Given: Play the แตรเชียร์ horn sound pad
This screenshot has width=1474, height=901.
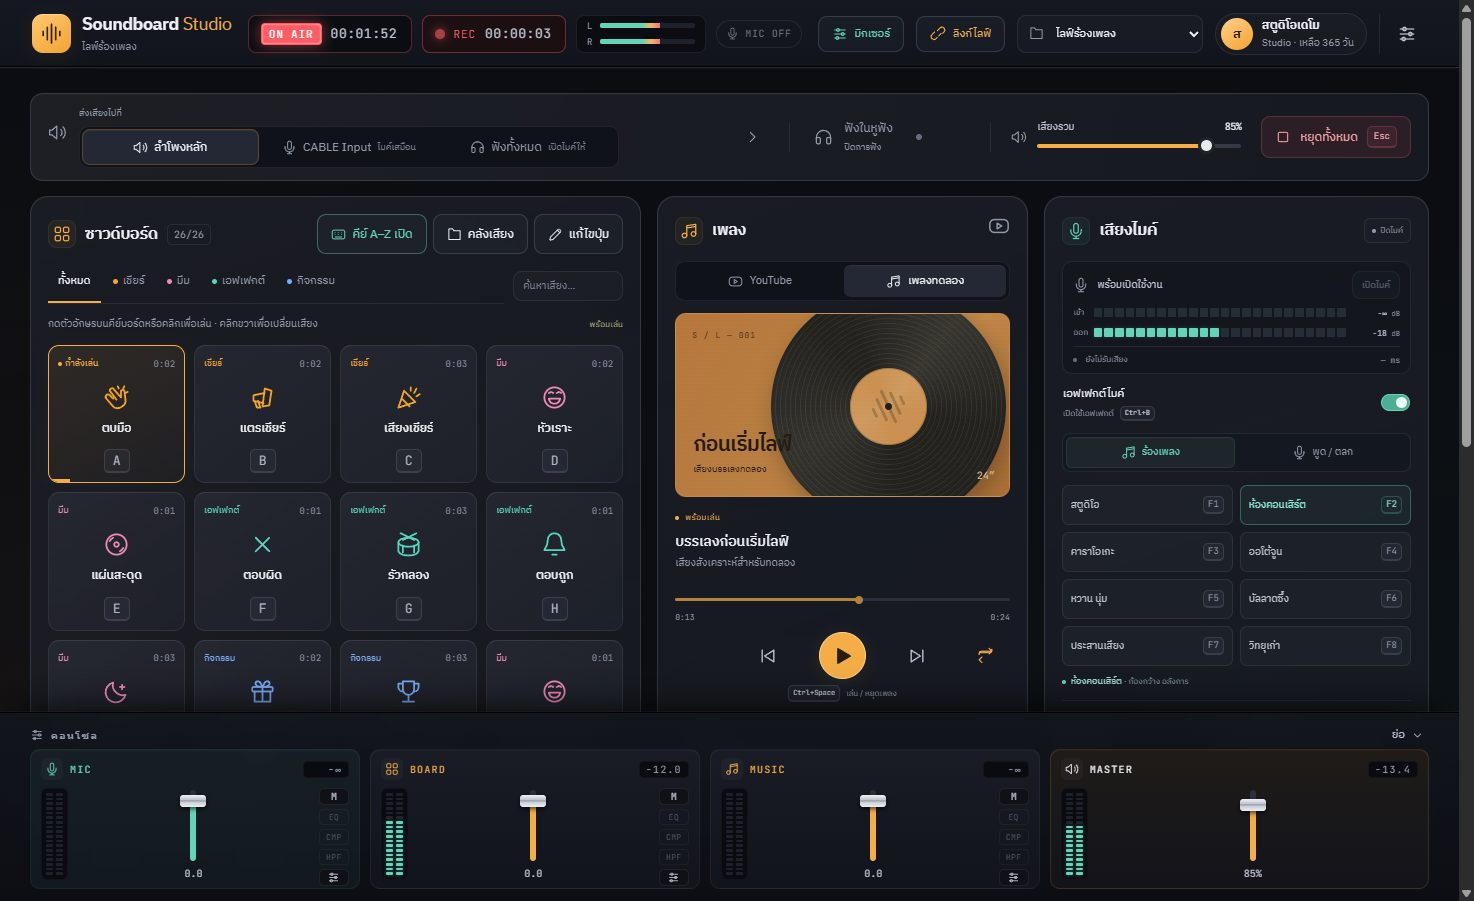Looking at the screenshot, I should coord(262,414).
